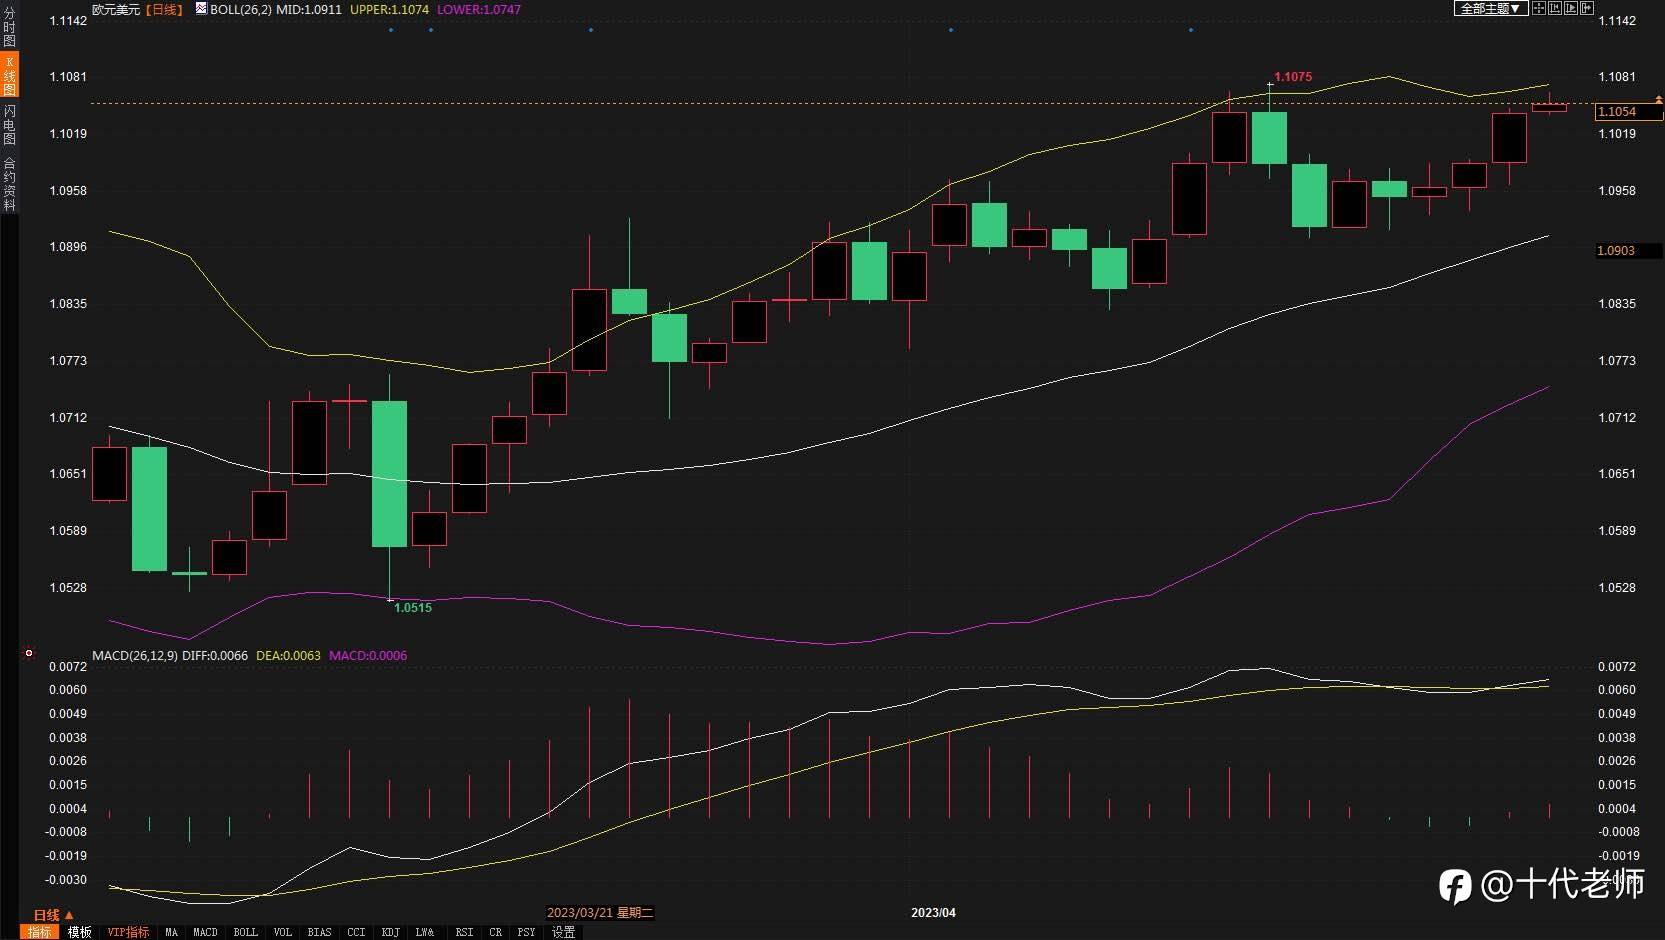Click the MID:1.0911 value

coord(309,9)
